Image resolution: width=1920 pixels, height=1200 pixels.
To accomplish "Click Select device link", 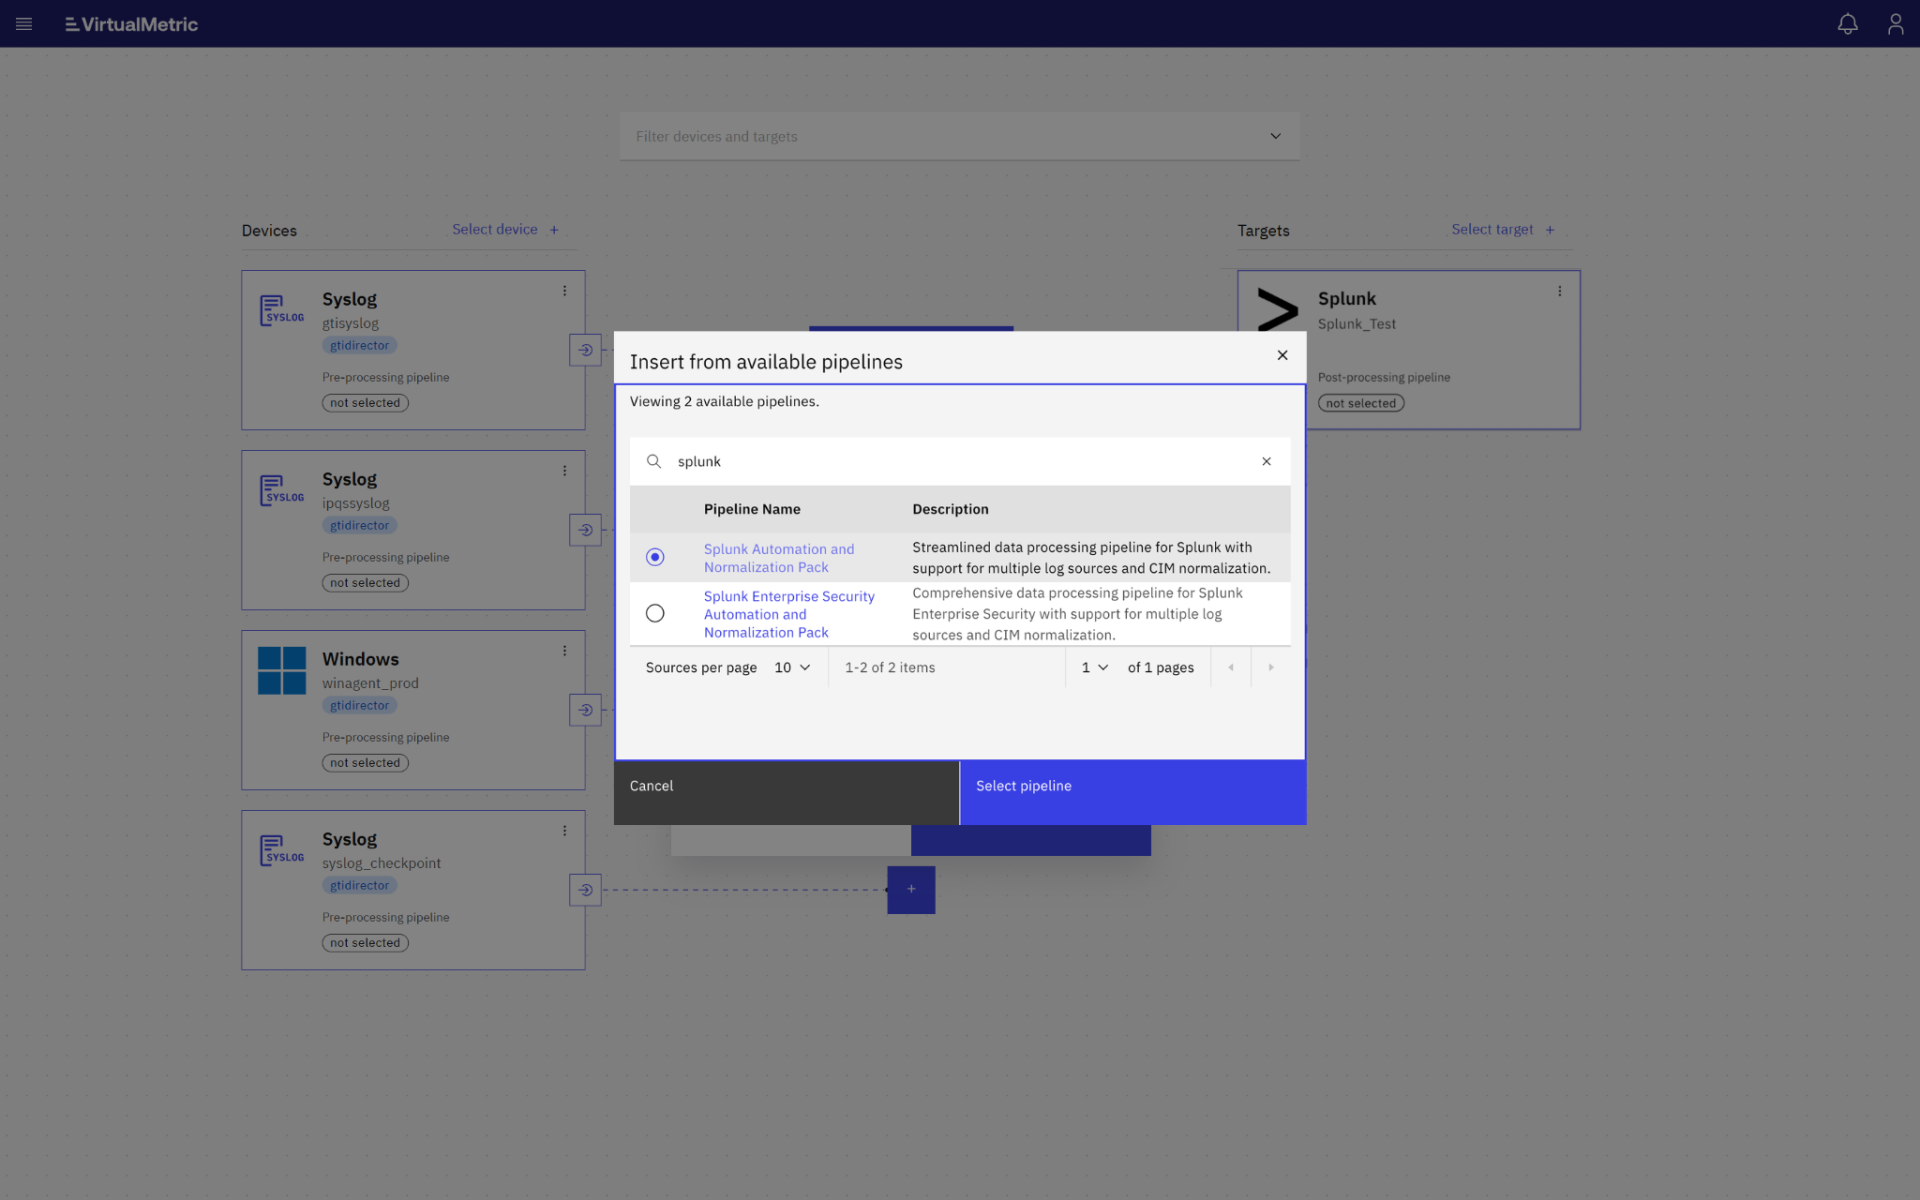I will 505,229.
